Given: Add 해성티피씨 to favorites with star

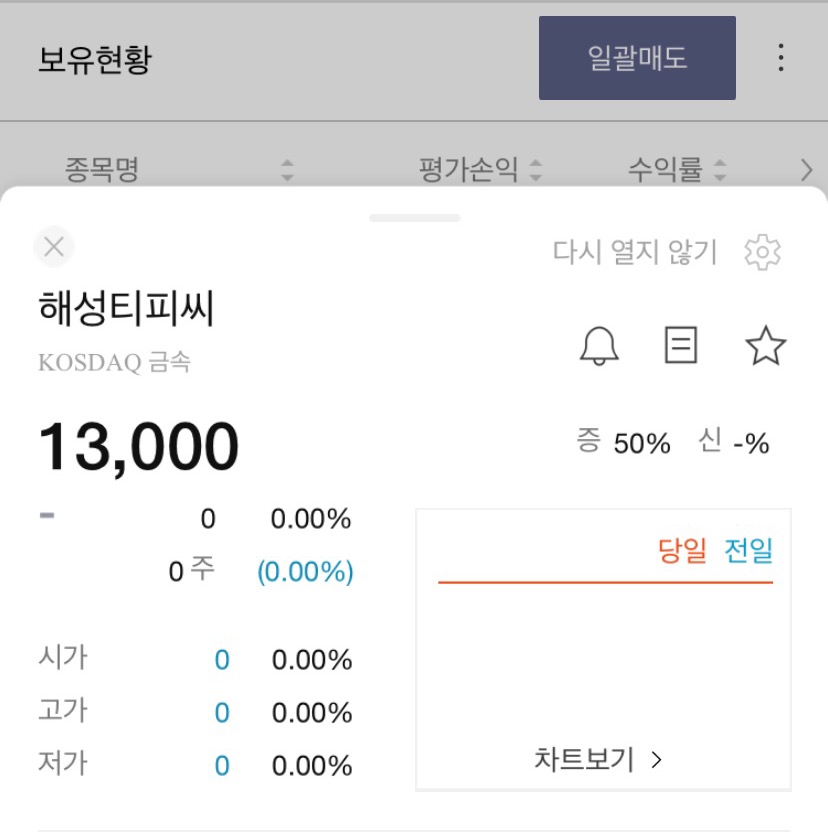Looking at the screenshot, I should (765, 345).
